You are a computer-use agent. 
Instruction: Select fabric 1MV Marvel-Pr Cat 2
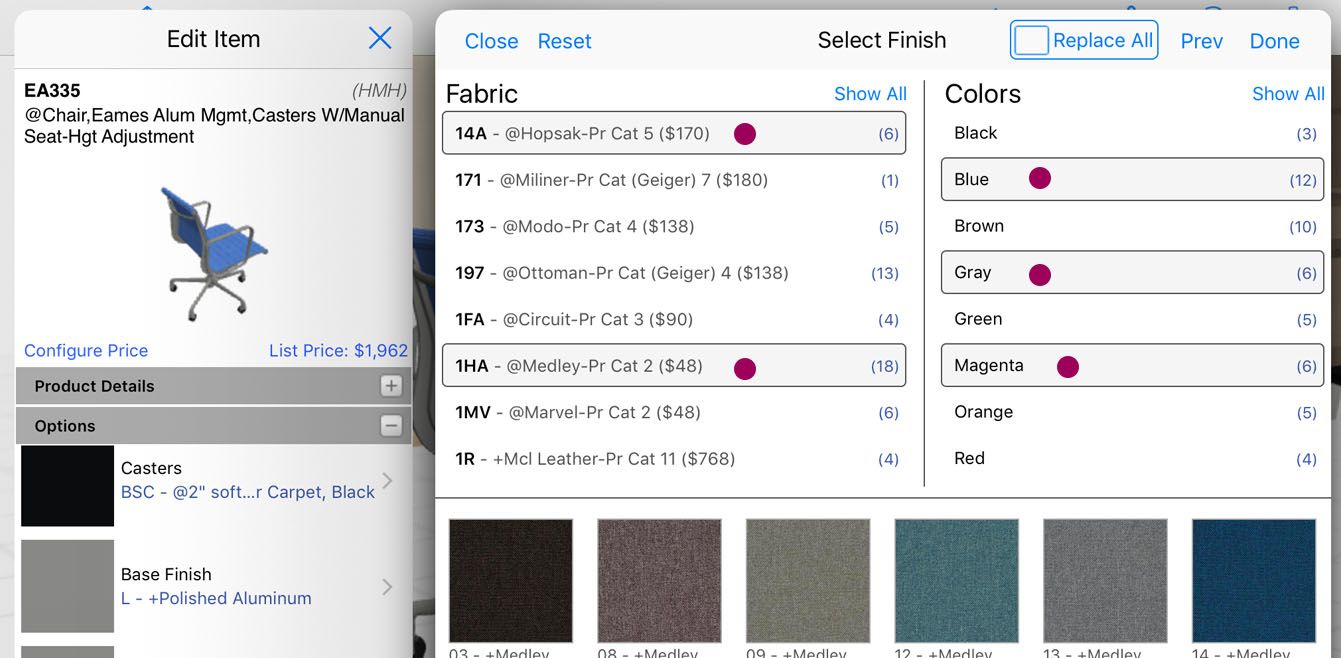tap(674, 412)
